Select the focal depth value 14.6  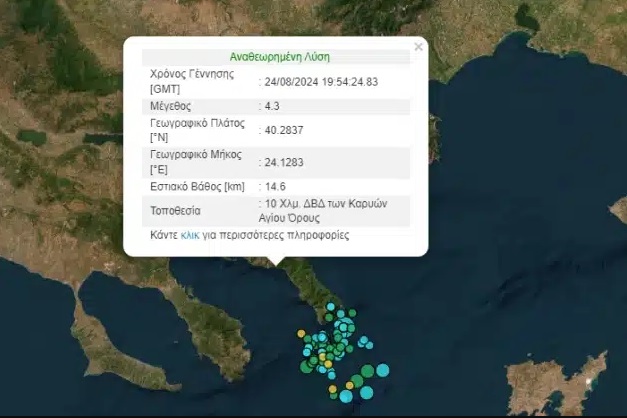(274, 186)
